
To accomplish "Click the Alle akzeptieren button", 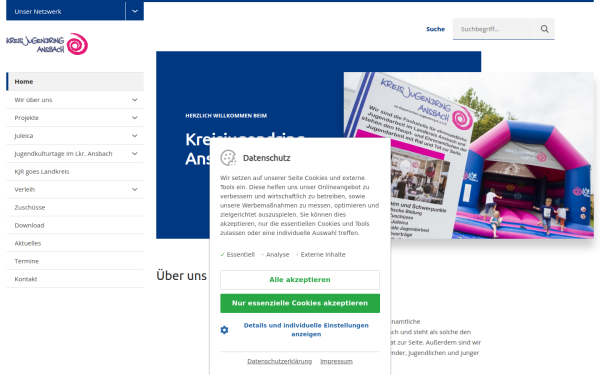I will tap(300, 280).
